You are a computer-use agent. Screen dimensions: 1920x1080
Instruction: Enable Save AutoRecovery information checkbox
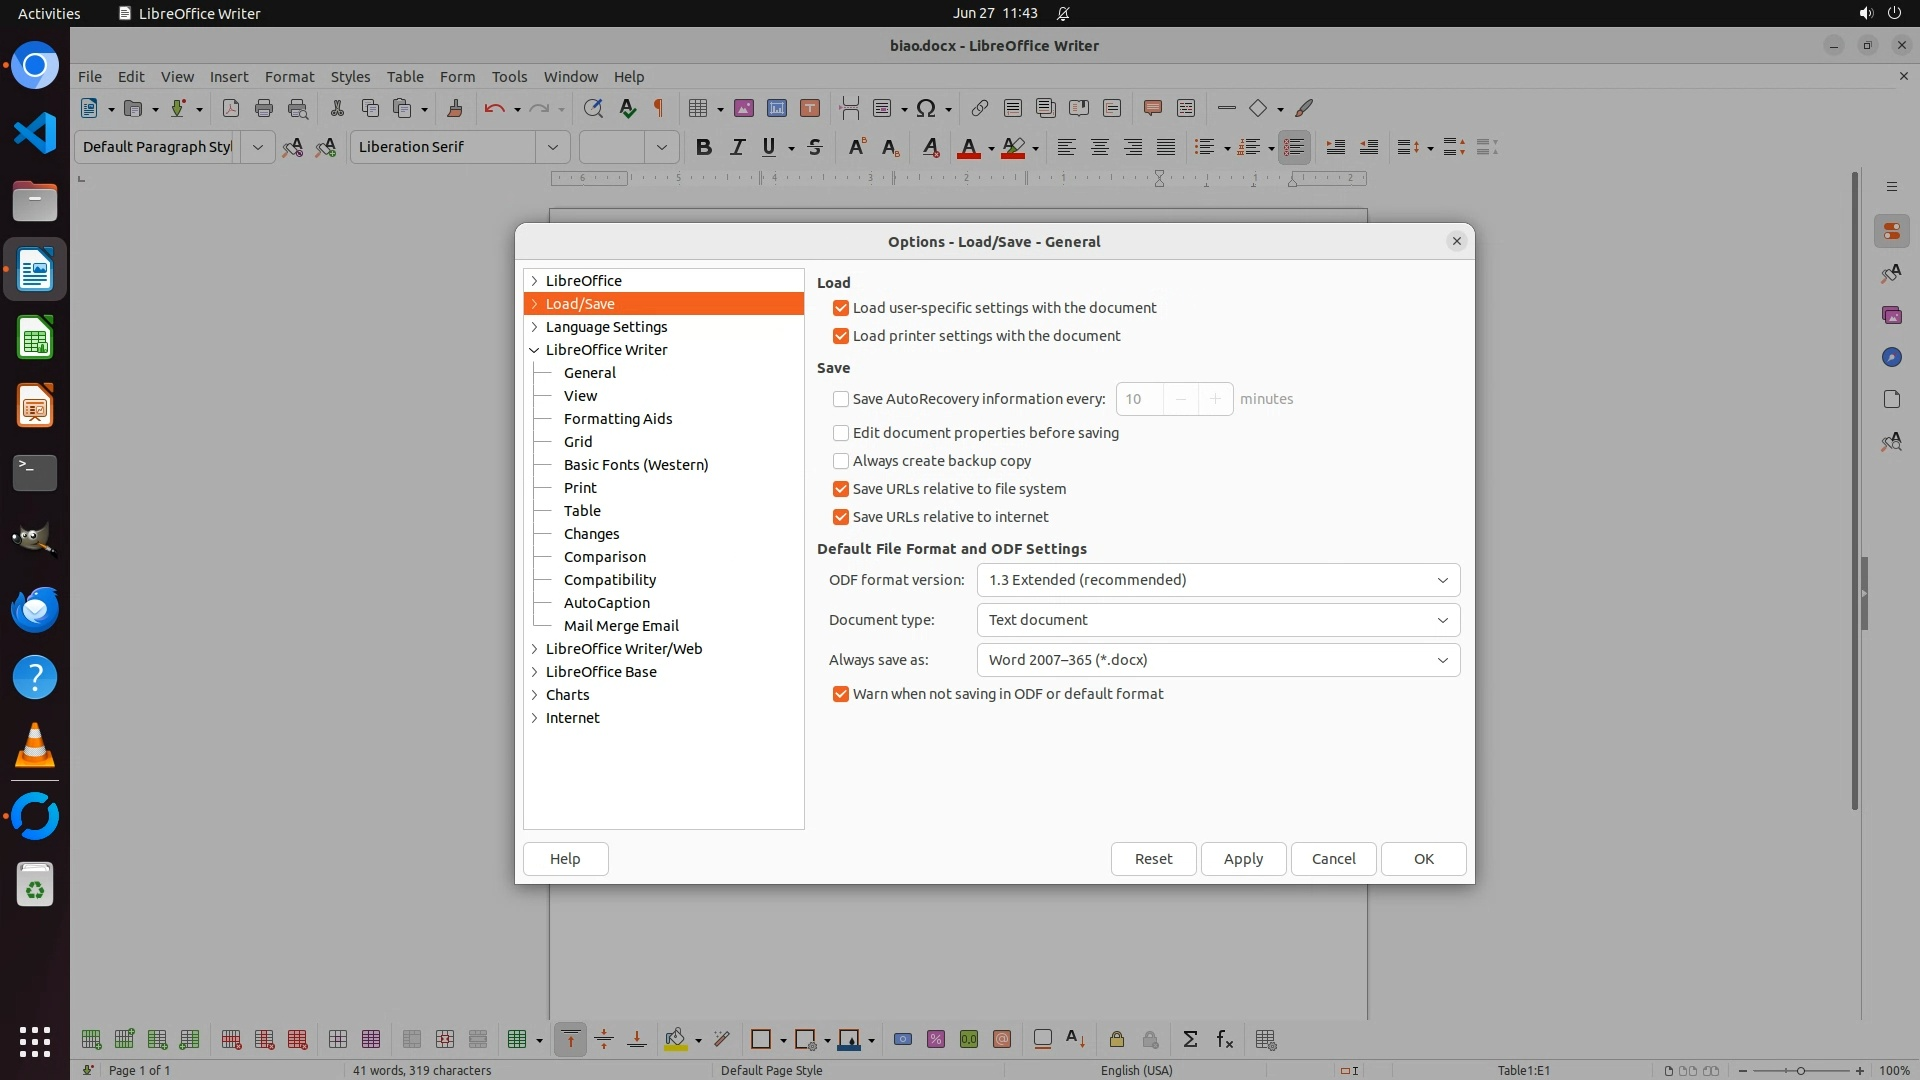click(x=841, y=399)
